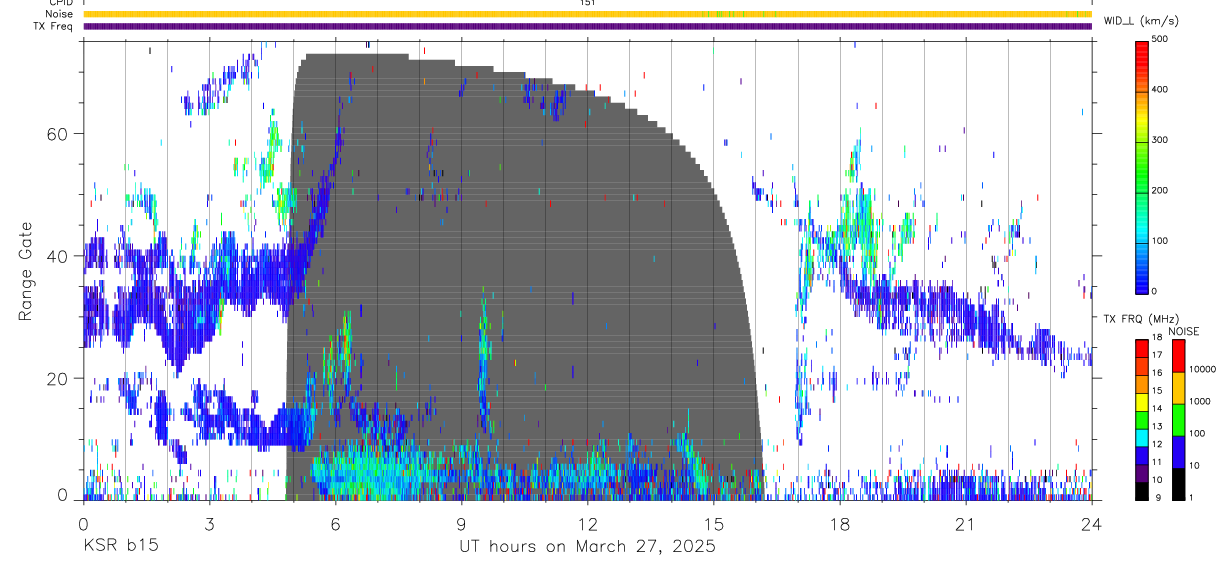Click the 3 tick on the UT hours axis
1228x567 pixels.
pyautogui.click(x=210, y=524)
